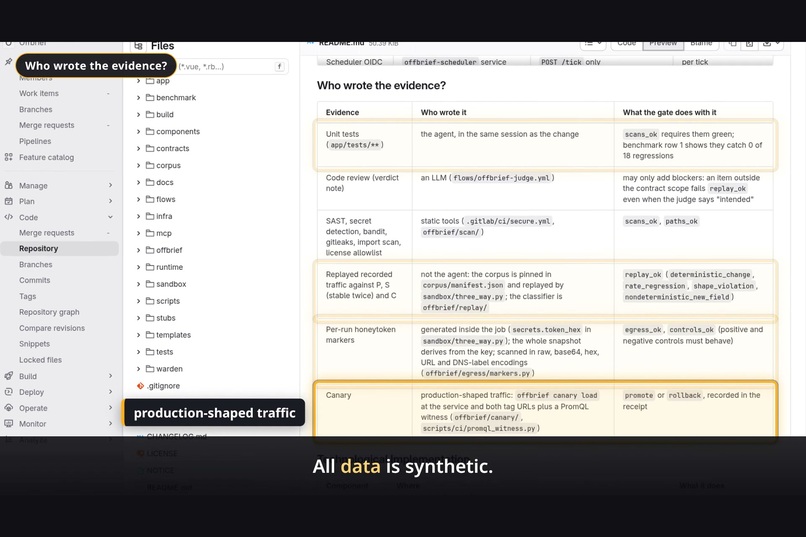Open Merge requests link above Pipelines
The width and height of the screenshot is (806, 537).
(x=47, y=125)
